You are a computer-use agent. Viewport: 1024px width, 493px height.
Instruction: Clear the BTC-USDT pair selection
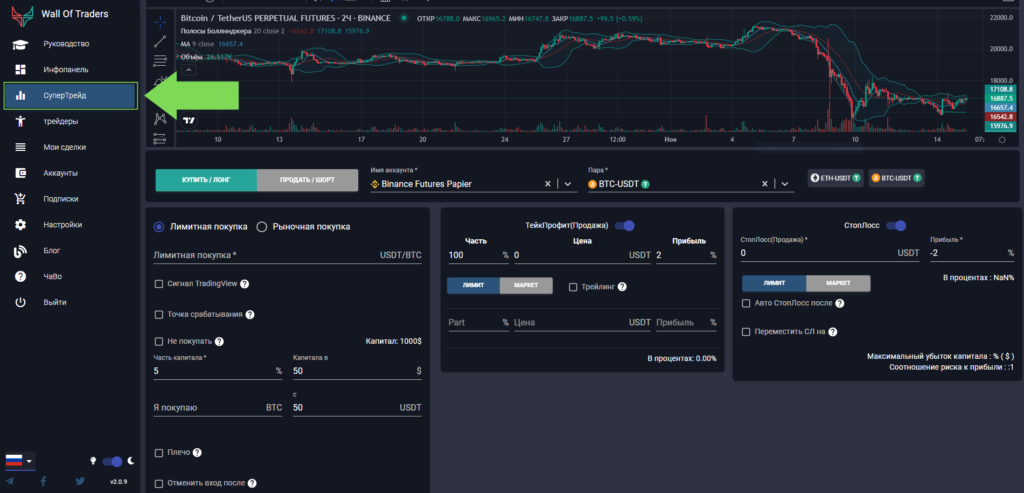(x=765, y=184)
